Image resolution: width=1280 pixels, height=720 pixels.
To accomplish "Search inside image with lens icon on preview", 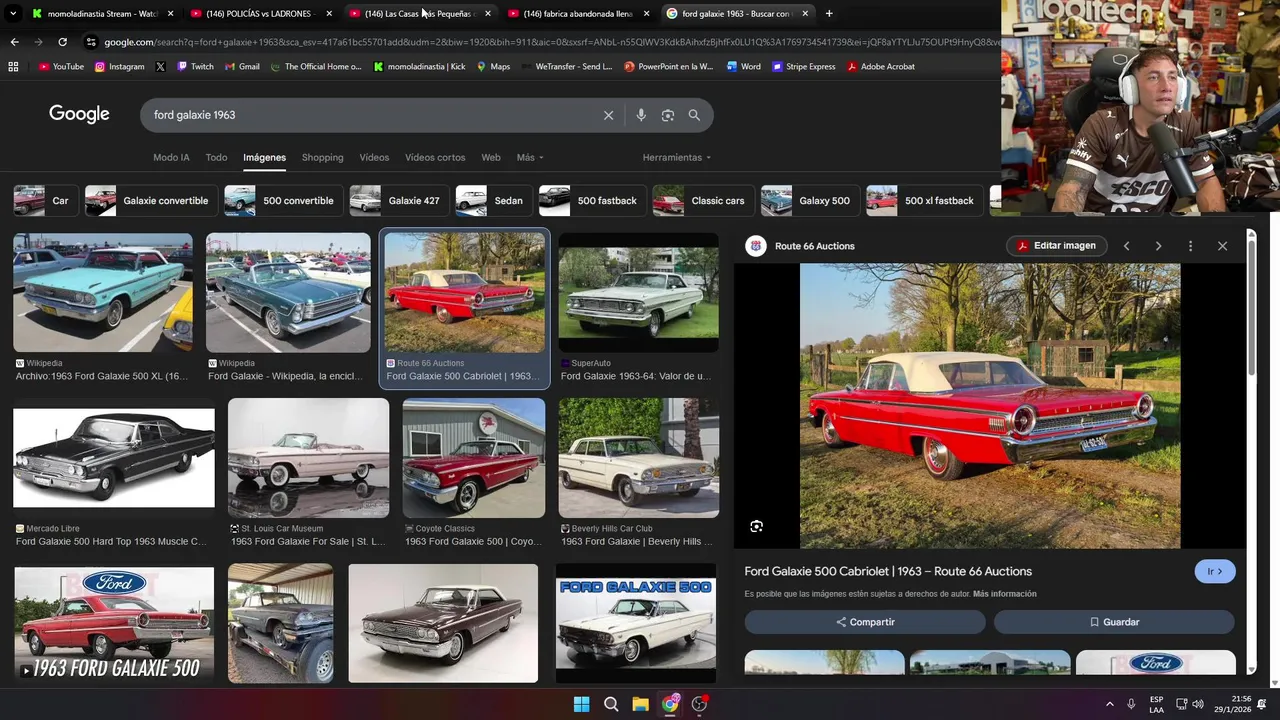I will [x=757, y=526].
